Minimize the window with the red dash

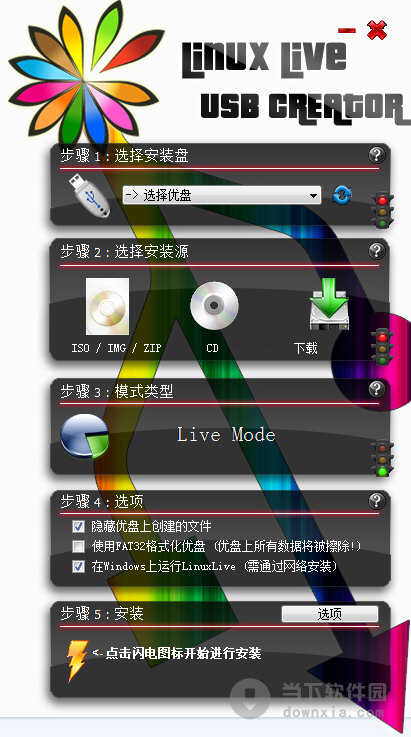[347, 31]
